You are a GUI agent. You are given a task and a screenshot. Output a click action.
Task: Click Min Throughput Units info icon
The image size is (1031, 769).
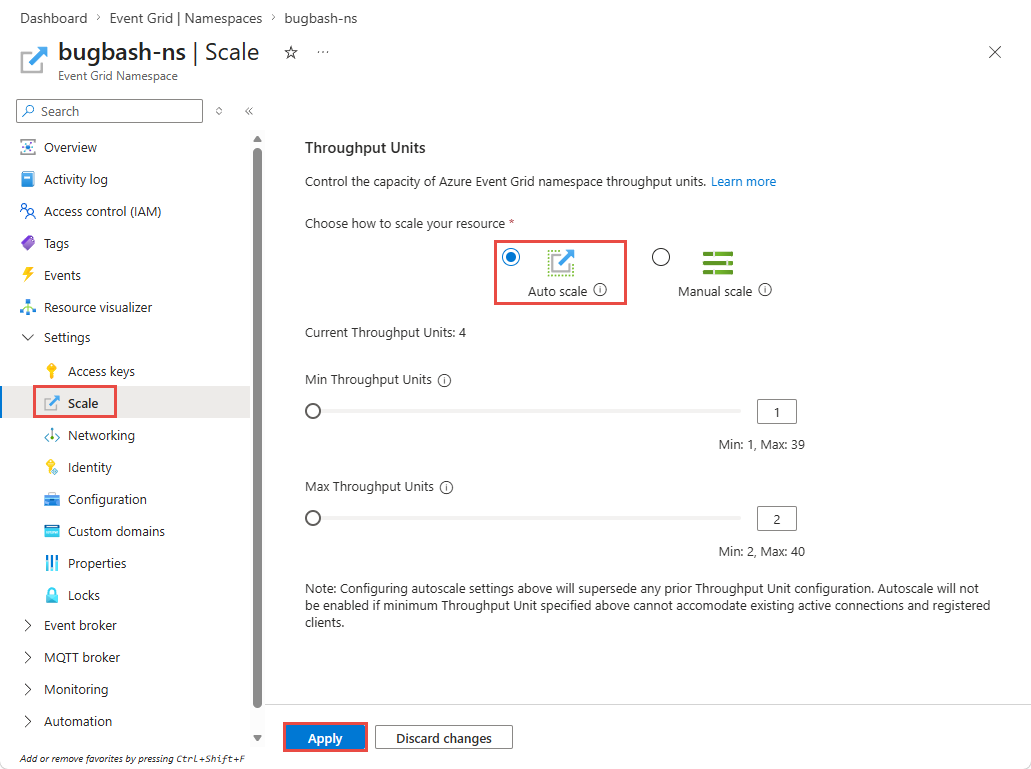(444, 381)
